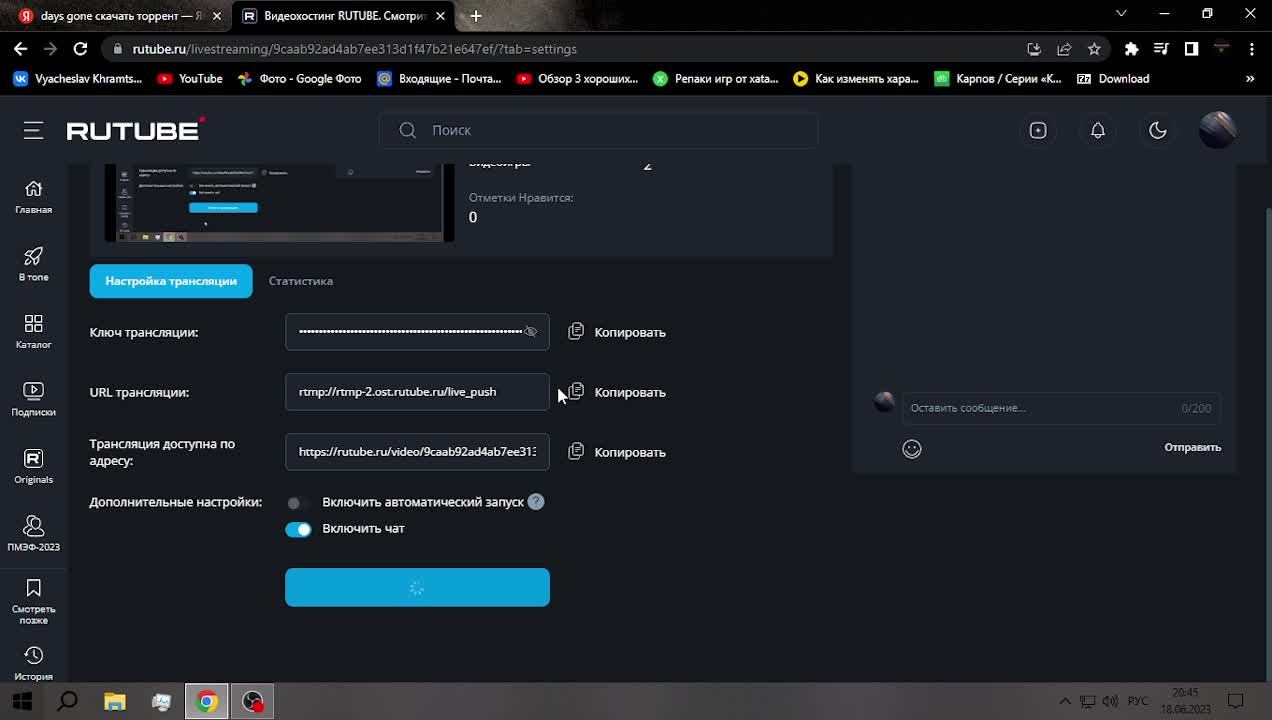Click Отправить to send chat message
Screen dimensions: 1272x720
[x=1192, y=447]
